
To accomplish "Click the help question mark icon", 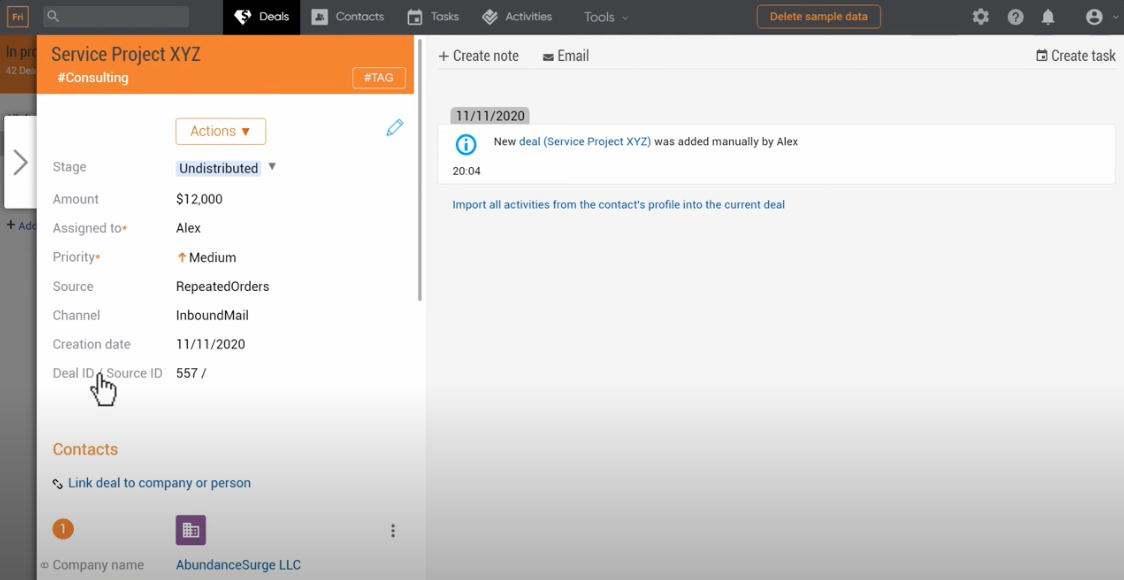I will click(x=1015, y=16).
